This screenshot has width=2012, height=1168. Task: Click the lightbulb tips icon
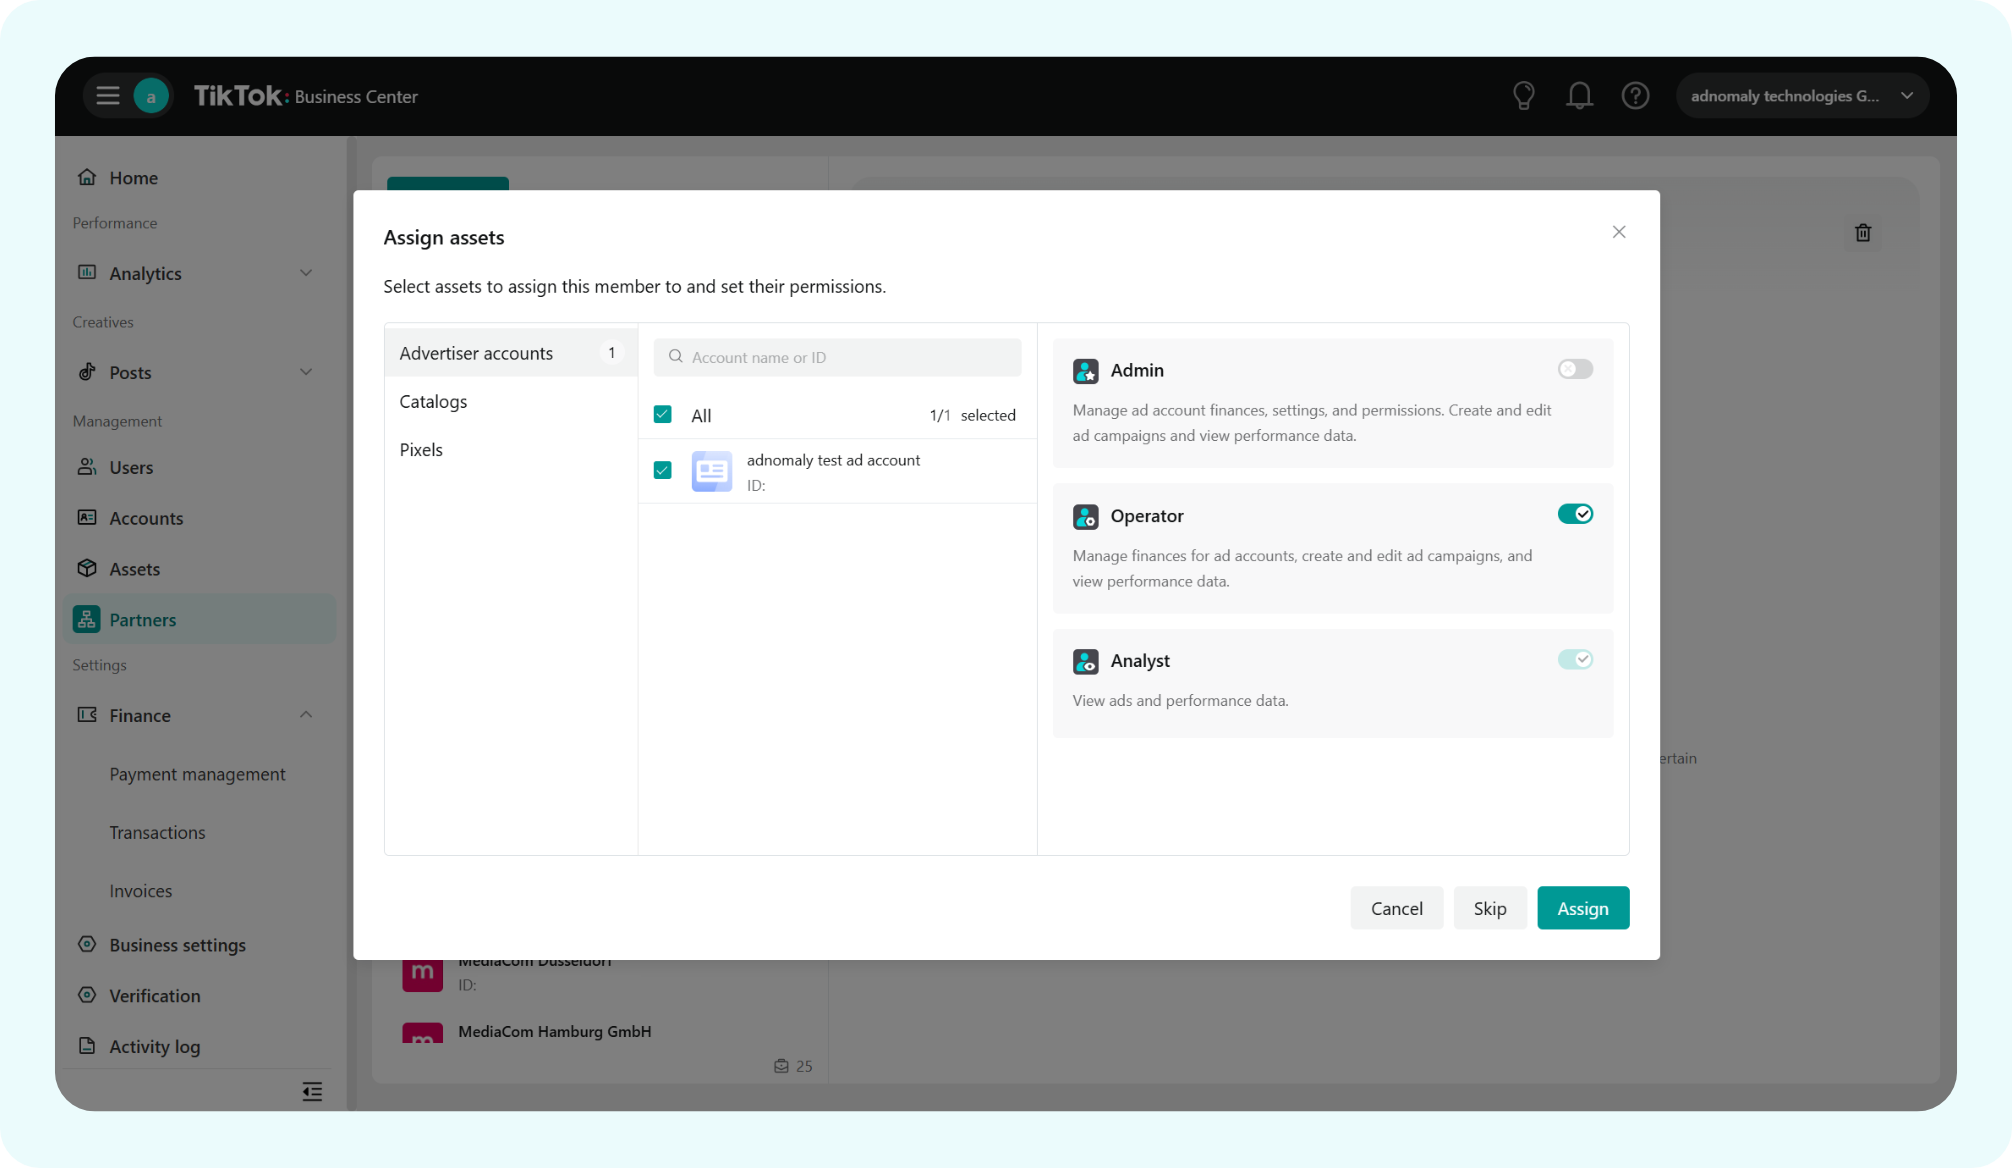tap(1523, 96)
